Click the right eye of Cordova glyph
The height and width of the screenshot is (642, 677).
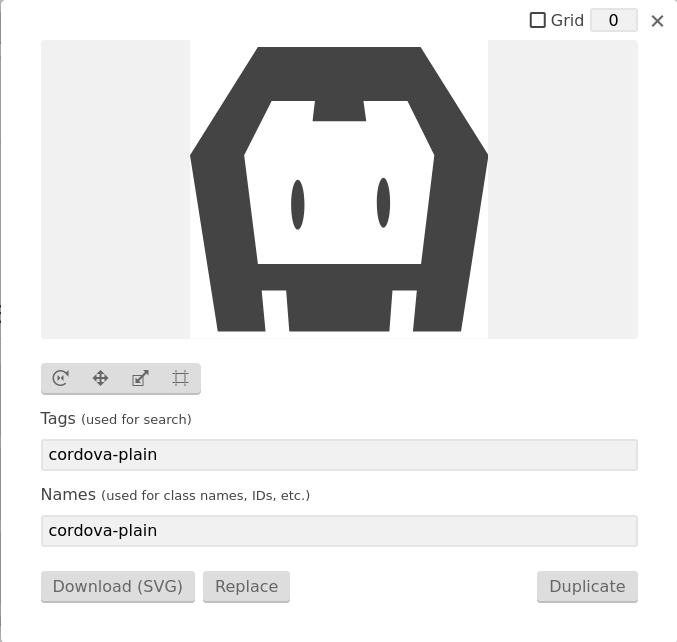[x=383, y=202]
